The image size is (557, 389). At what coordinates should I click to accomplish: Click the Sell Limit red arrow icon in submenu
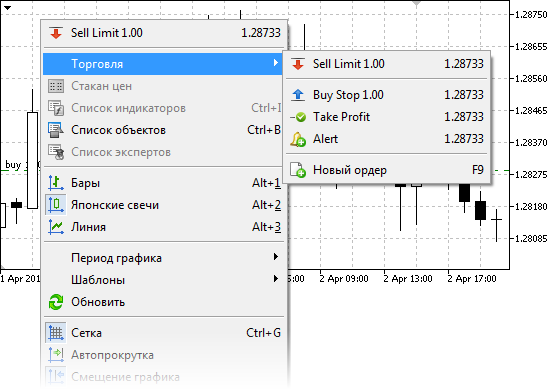(298, 64)
